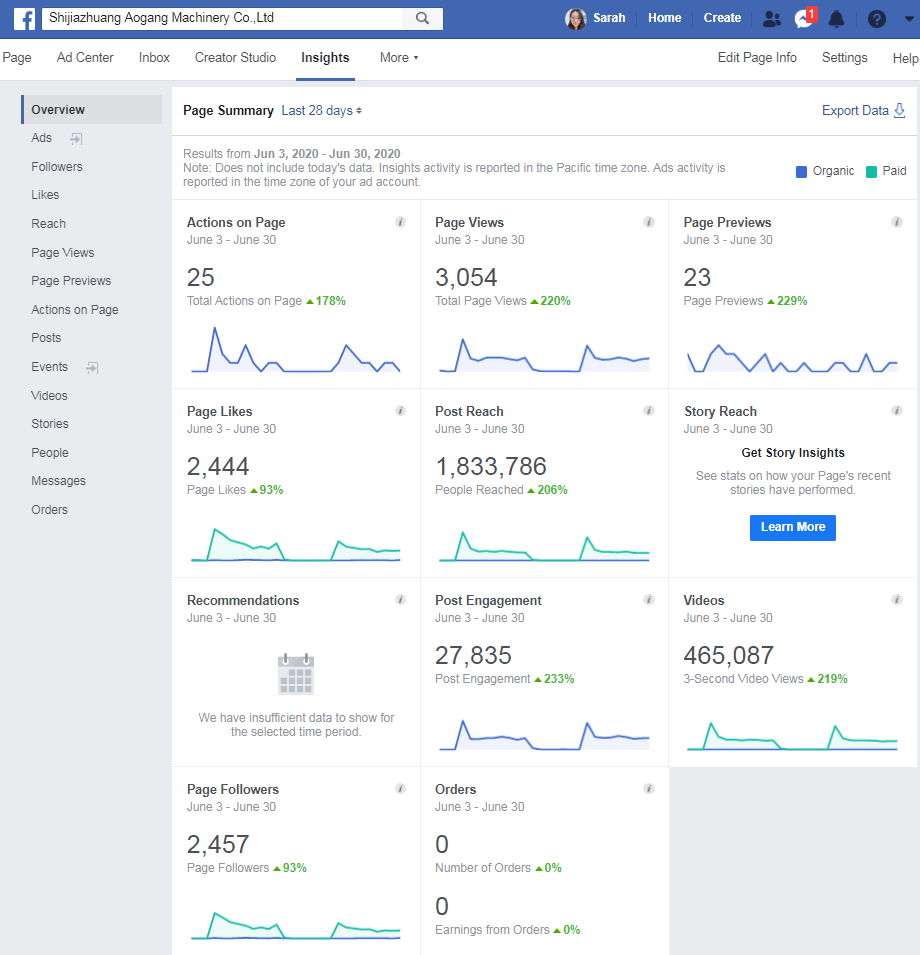Click the Facebook logo icon
The image size is (920, 955).
coord(24,18)
